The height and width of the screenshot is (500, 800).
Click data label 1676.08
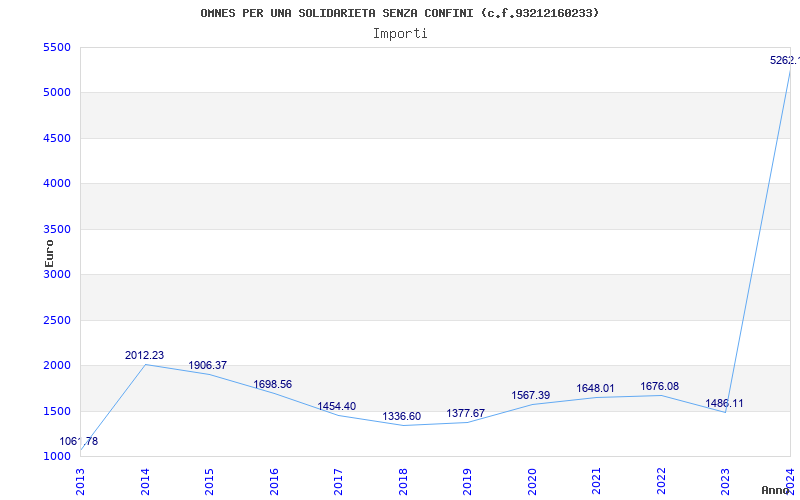pyautogui.click(x=660, y=387)
